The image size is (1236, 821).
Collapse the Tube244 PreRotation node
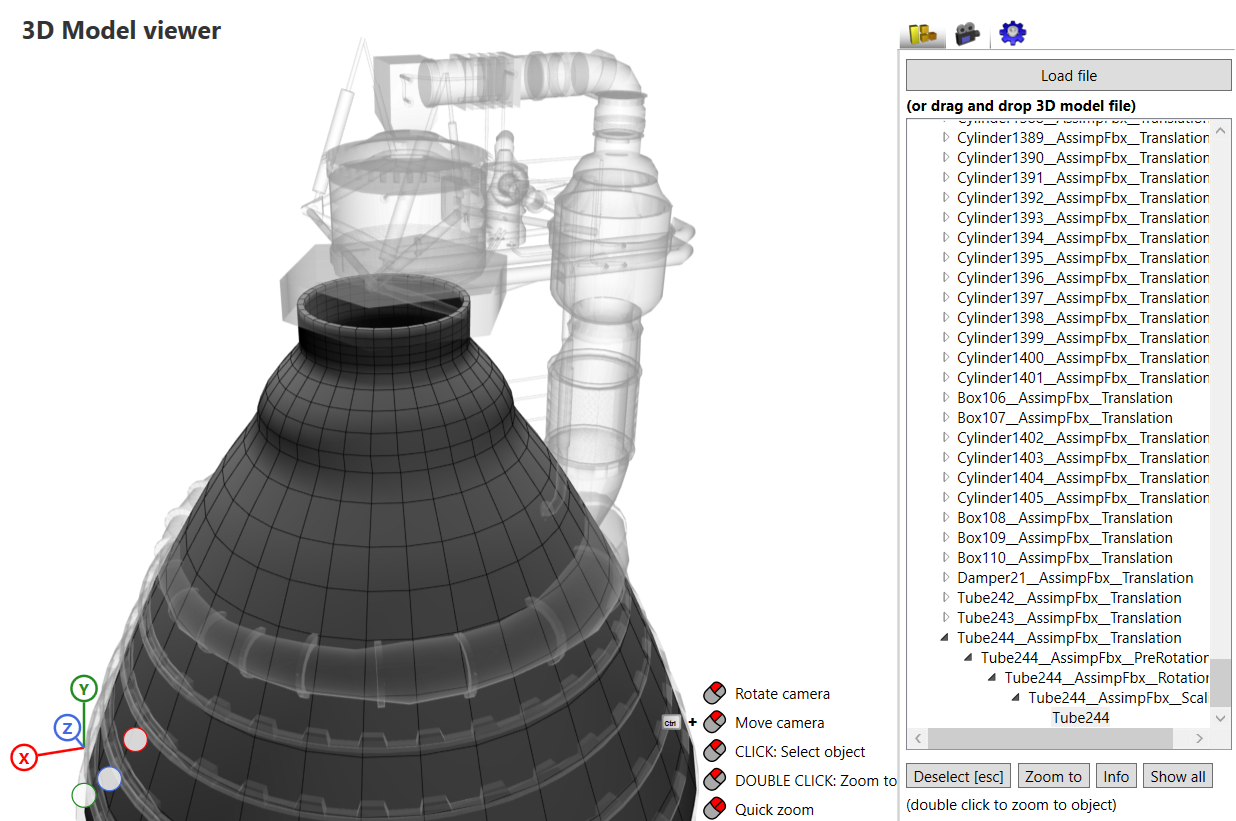(x=970, y=658)
